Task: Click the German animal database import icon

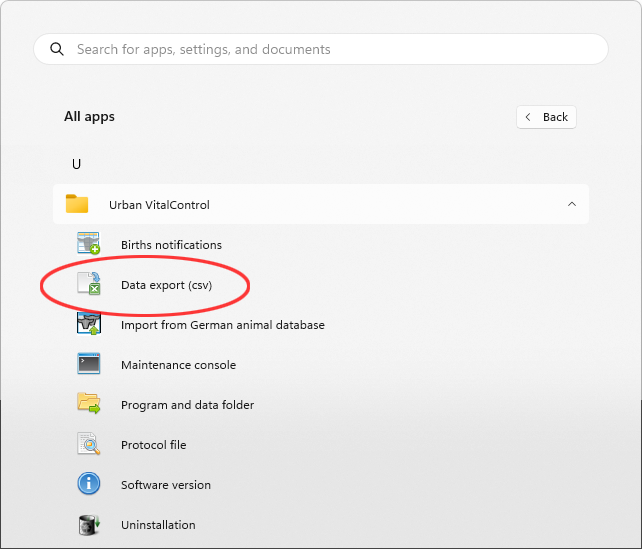Action: coord(89,325)
